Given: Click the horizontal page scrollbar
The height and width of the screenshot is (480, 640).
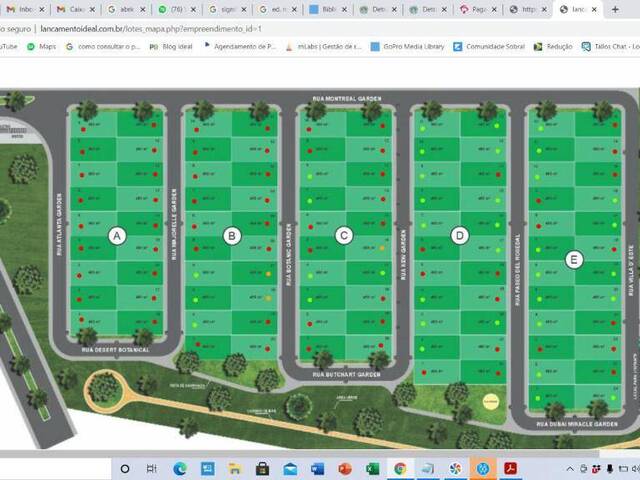Looking at the screenshot, I should tap(300, 453).
